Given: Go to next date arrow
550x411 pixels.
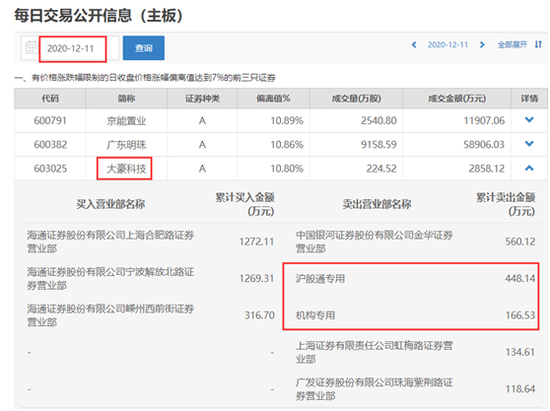Looking at the screenshot, I should (482, 45).
